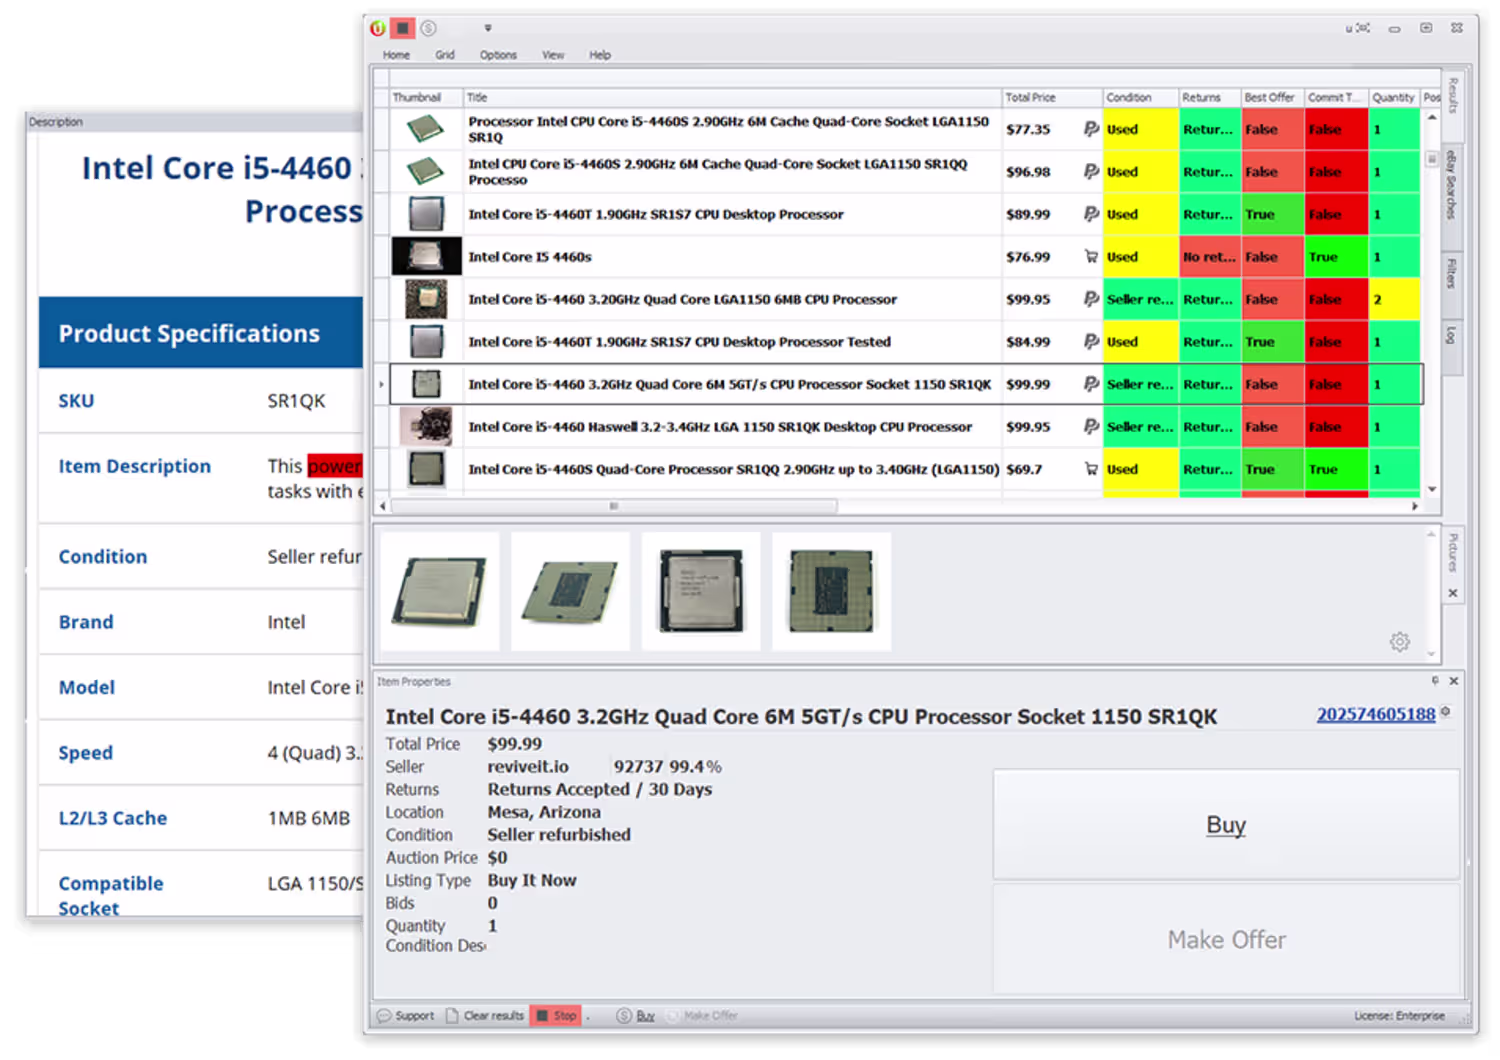Open the View menu
1500x1060 pixels.
[x=553, y=55]
